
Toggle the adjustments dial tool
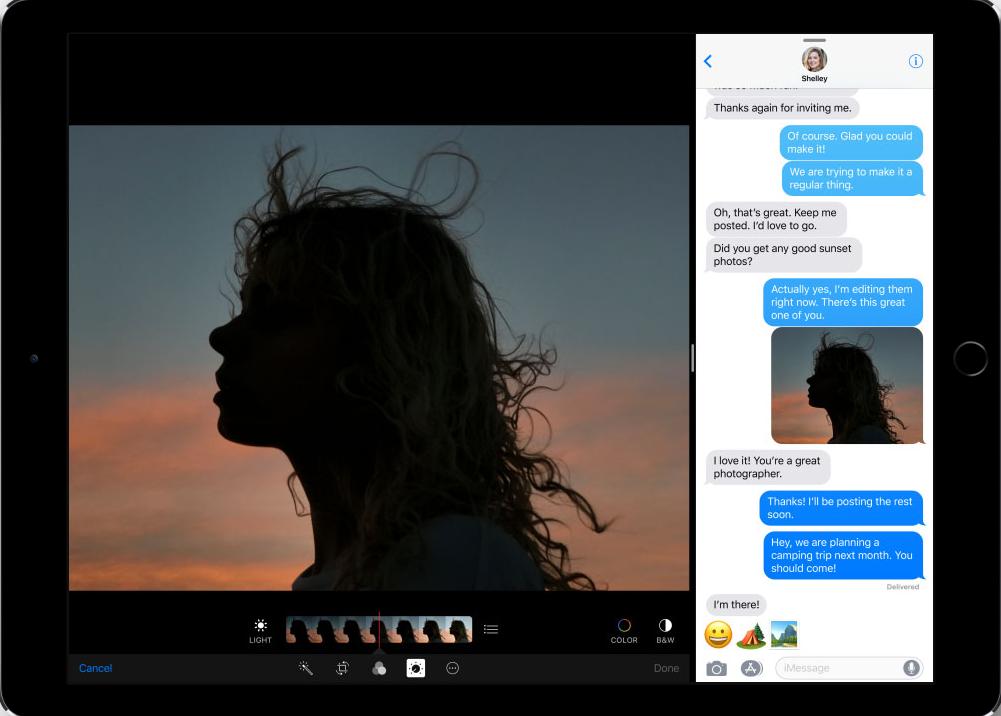point(416,668)
